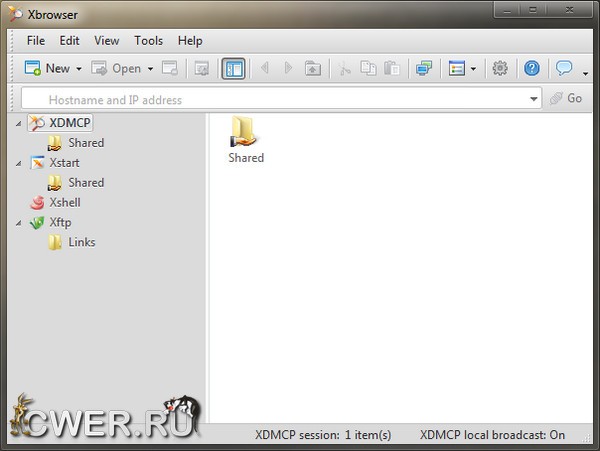Click the Hostname and IP address field
The width and height of the screenshot is (600, 451).
click(x=280, y=99)
